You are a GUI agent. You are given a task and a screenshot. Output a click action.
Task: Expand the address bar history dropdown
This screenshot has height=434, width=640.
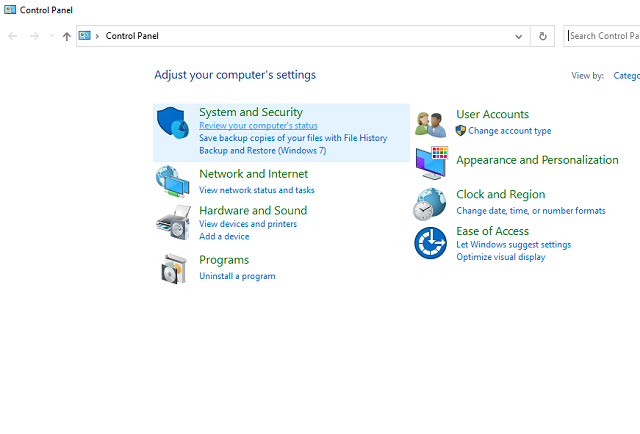pos(518,36)
